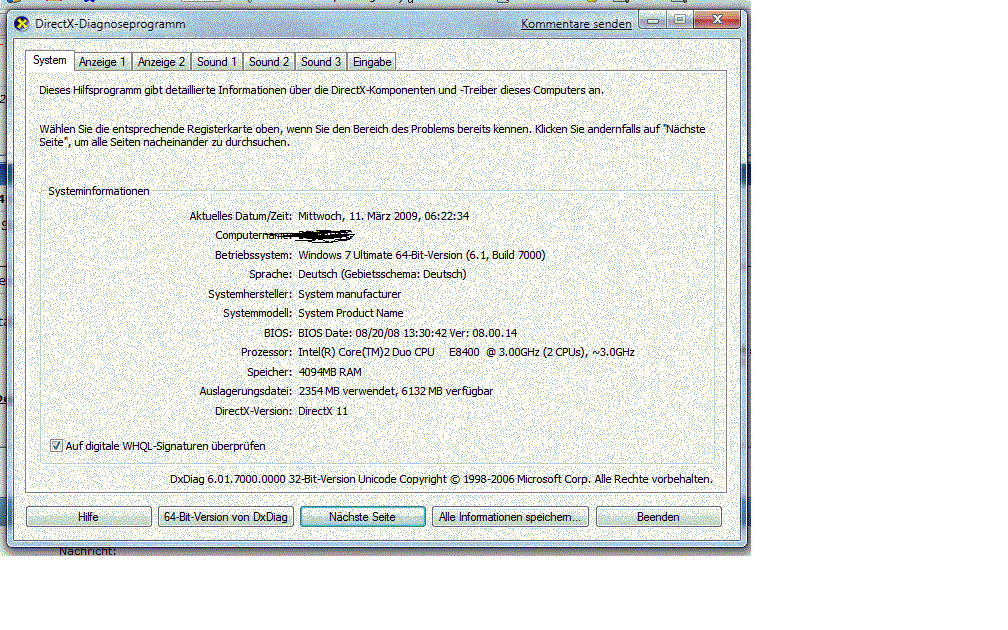The image size is (1008, 630).
Task: Open the Kommentare senden link
Action: (x=576, y=24)
